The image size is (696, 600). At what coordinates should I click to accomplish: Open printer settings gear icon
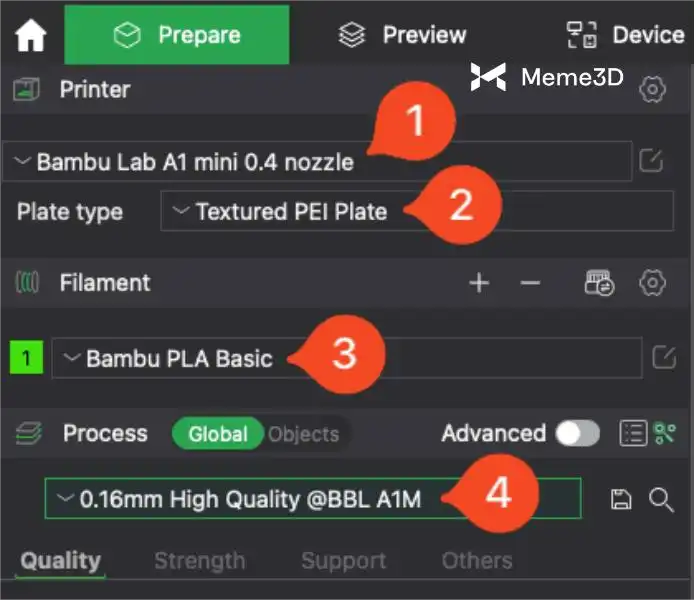(x=652, y=90)
